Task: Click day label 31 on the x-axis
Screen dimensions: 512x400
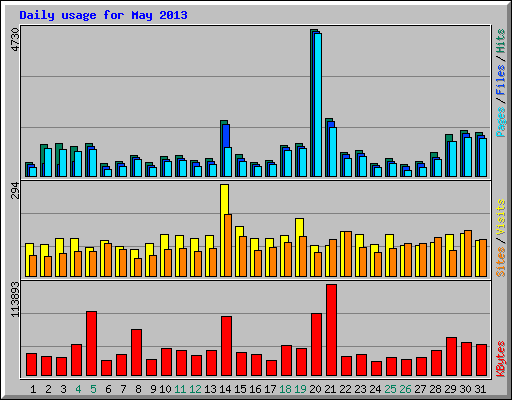Action: coord(480,389)
